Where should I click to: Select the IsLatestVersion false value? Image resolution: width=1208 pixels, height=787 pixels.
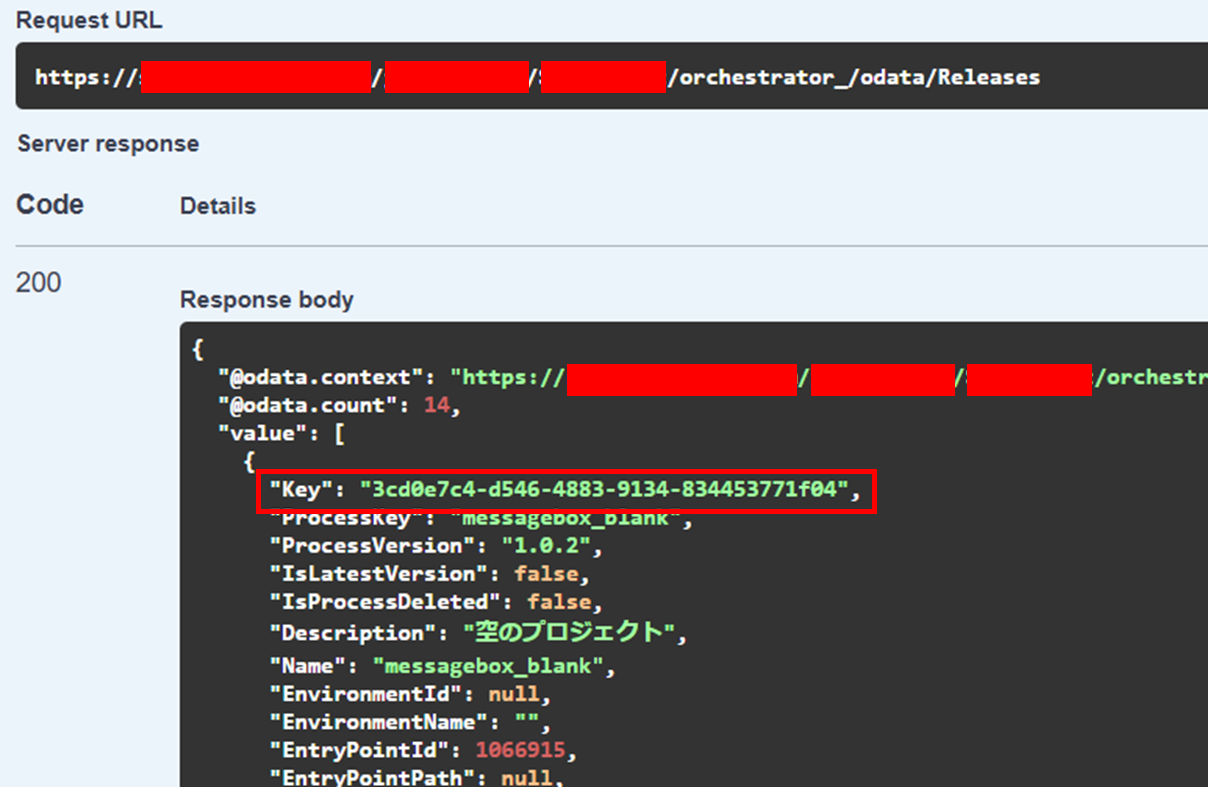click(551, 574)
